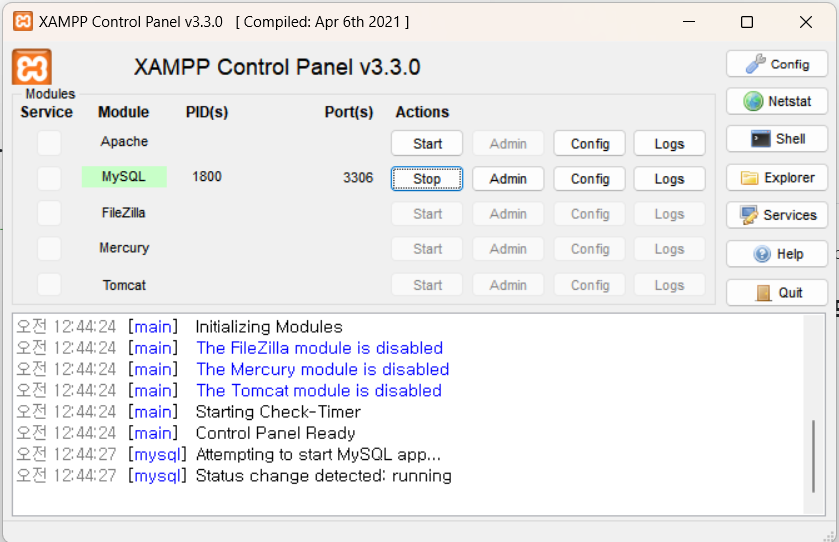Toggle the FileZilla service checkbox
The width and height of the screenshot is (839, 542).
[49, 213]
